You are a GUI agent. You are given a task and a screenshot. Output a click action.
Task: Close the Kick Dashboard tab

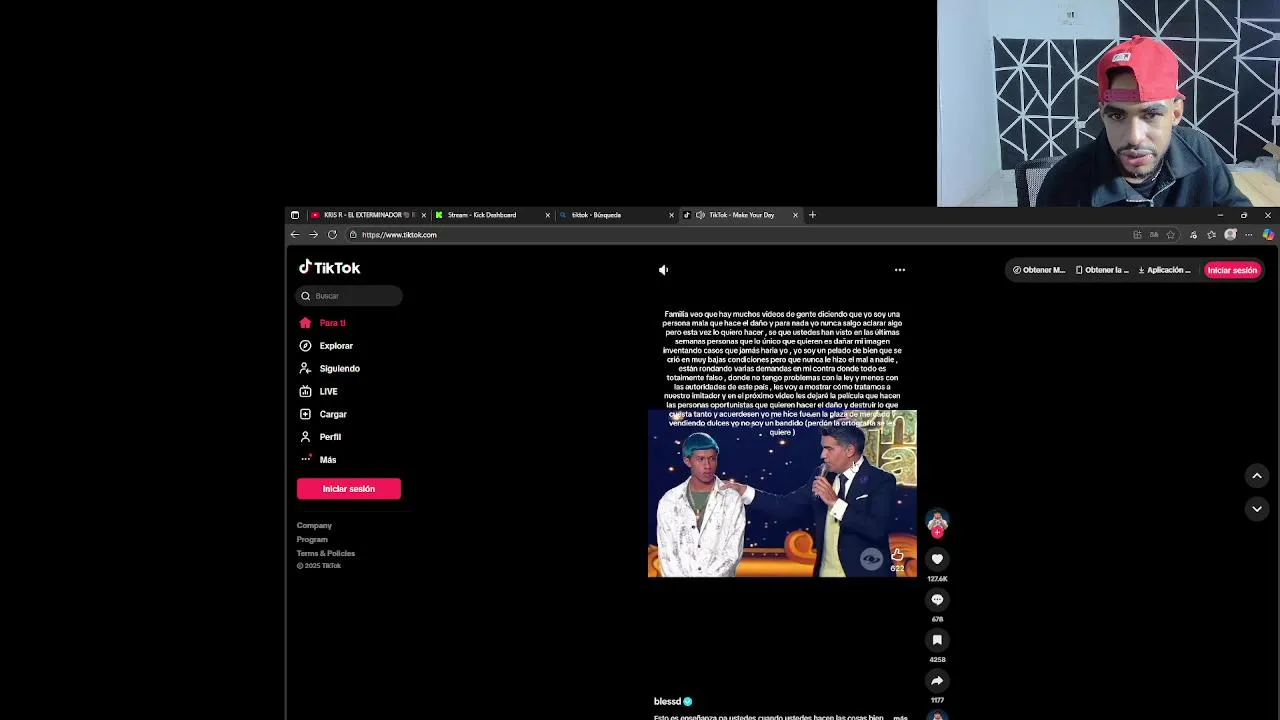[x=547, y=215]
